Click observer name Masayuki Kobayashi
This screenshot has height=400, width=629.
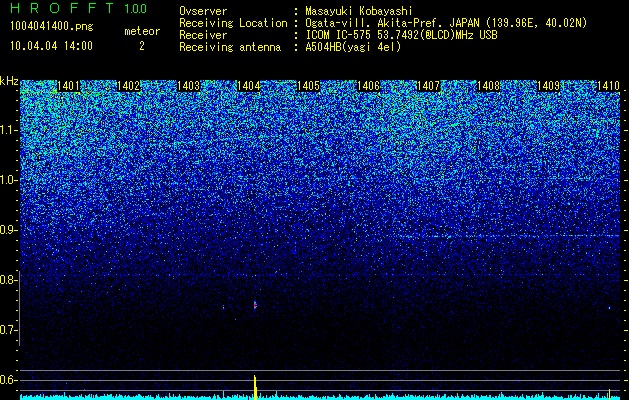359,11
